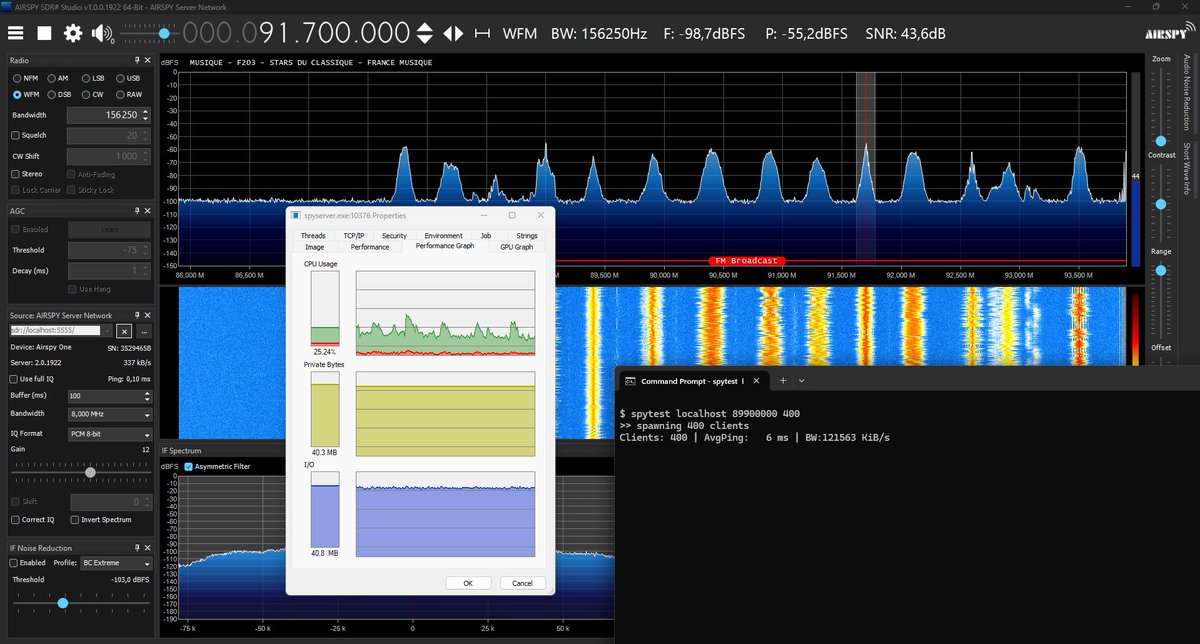Click the ellipsis browse button beside the server address

point(144,331)
